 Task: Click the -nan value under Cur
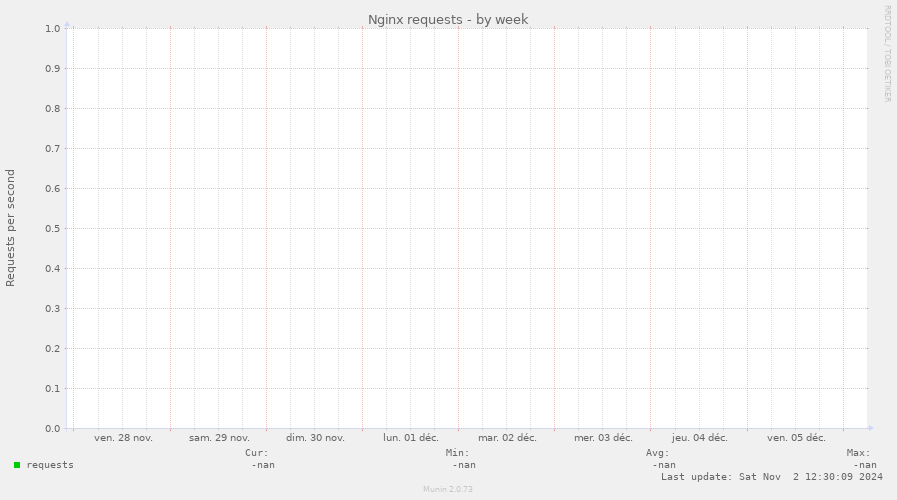pos(263,465)
